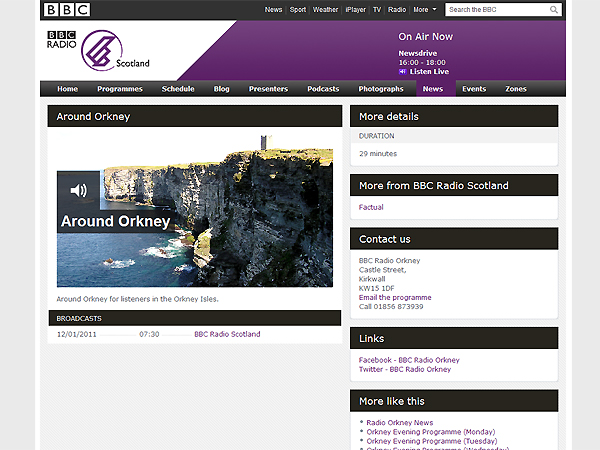The height and width of the screenshot is (450, 600).
Task: Click the 07:30 broadcast time
Action: [x=149, y=334]
